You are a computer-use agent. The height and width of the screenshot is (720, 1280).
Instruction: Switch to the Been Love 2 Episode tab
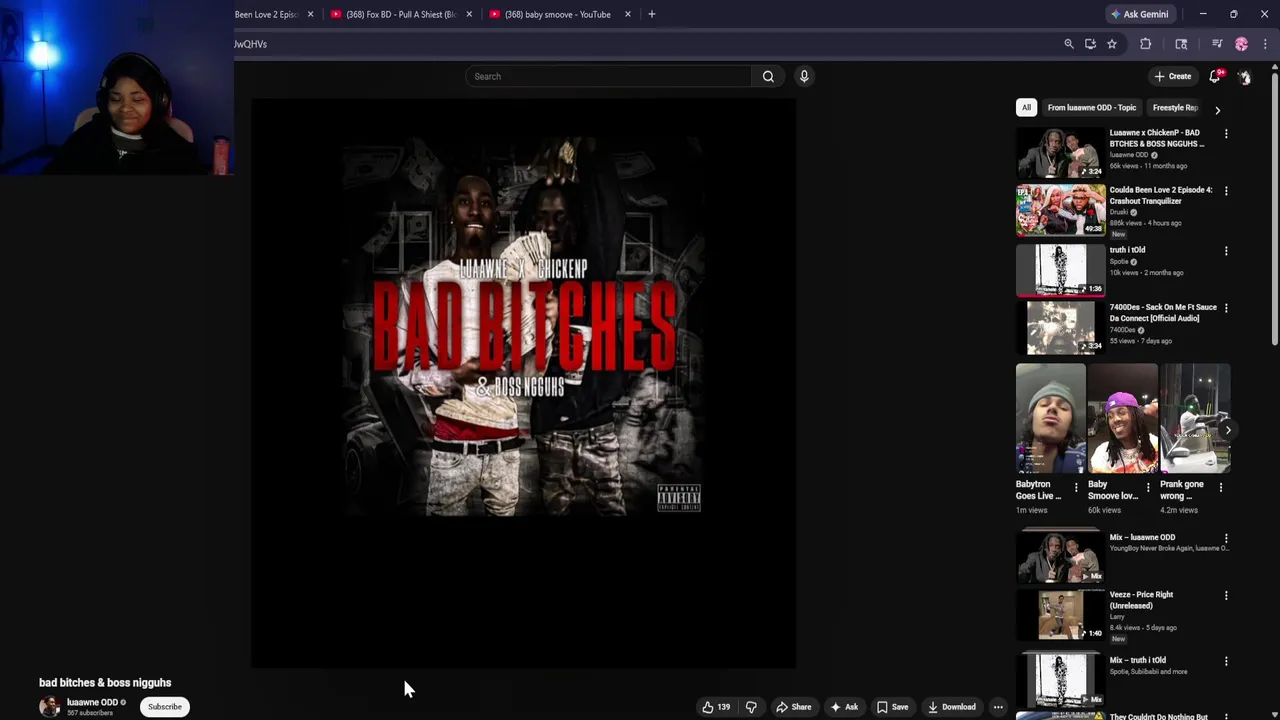point(266,14)
